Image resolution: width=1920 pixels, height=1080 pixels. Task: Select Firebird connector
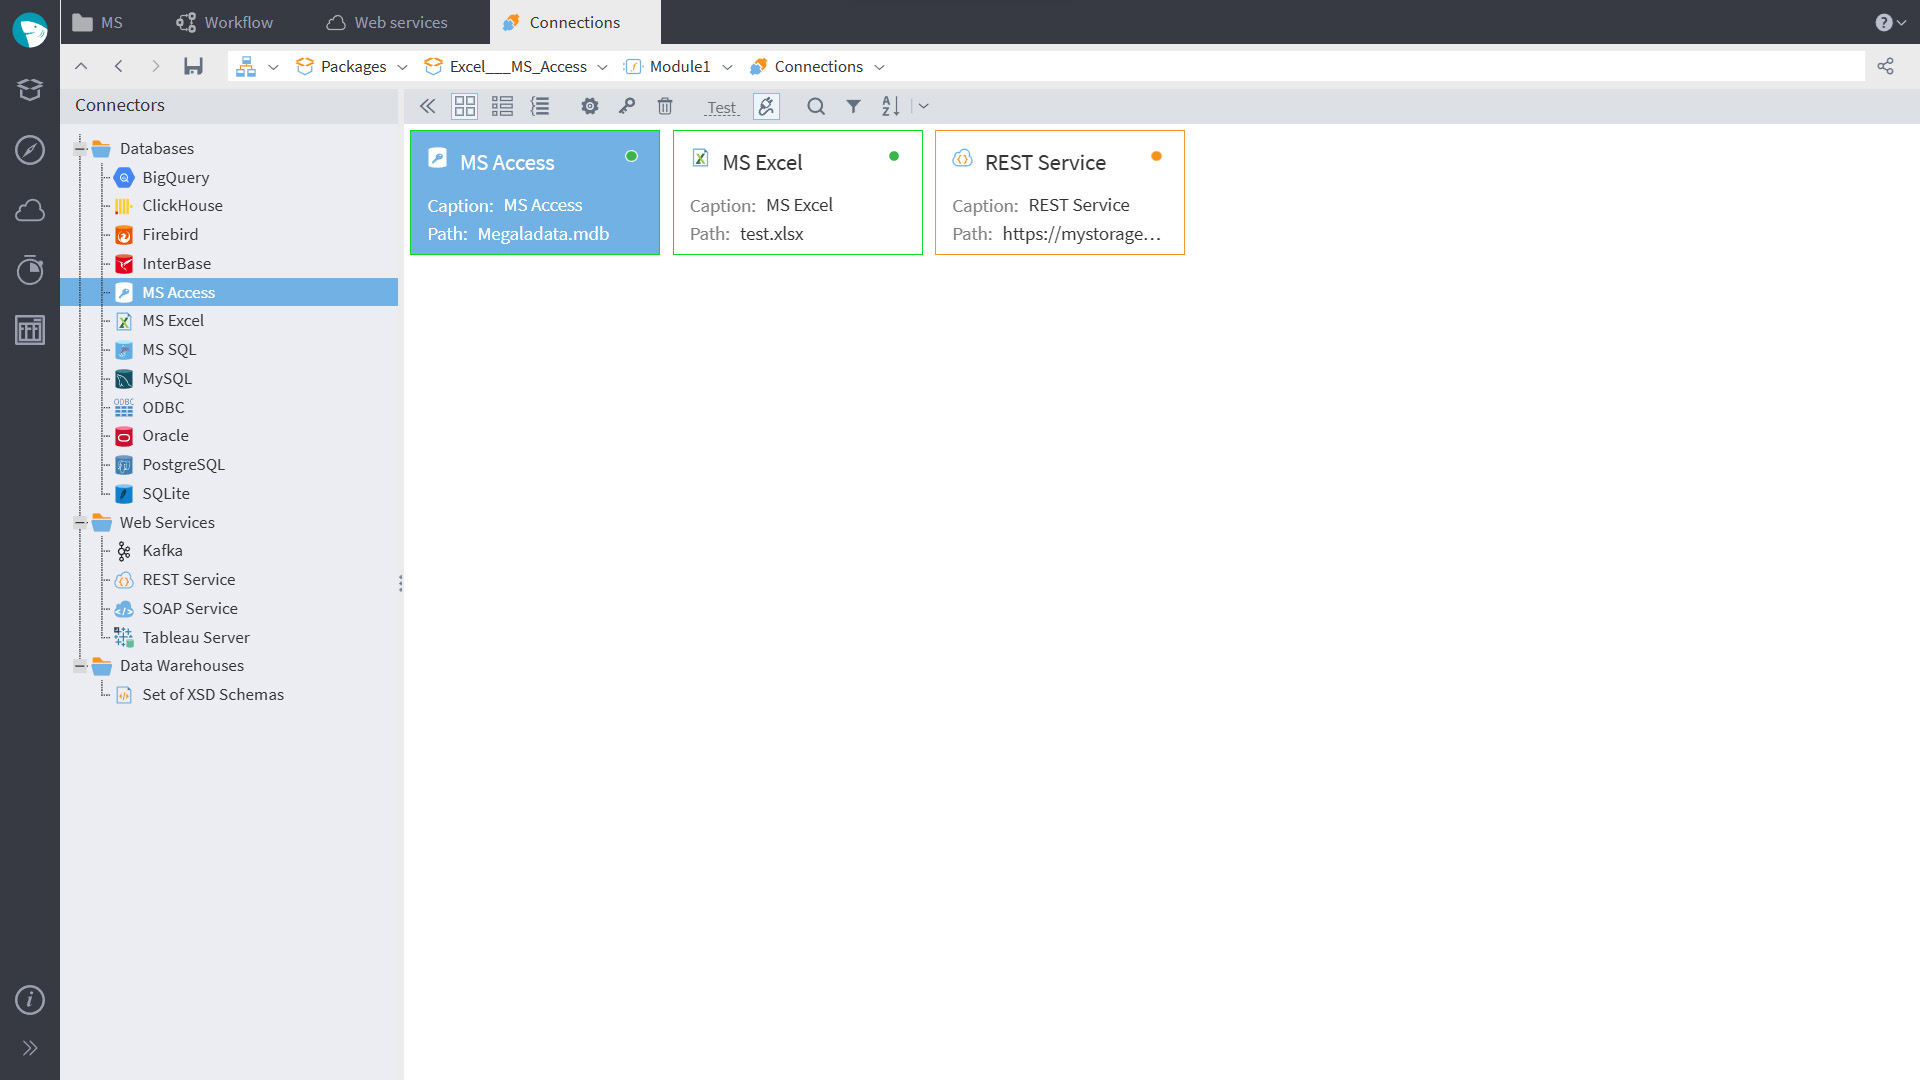tap(170, 234)
